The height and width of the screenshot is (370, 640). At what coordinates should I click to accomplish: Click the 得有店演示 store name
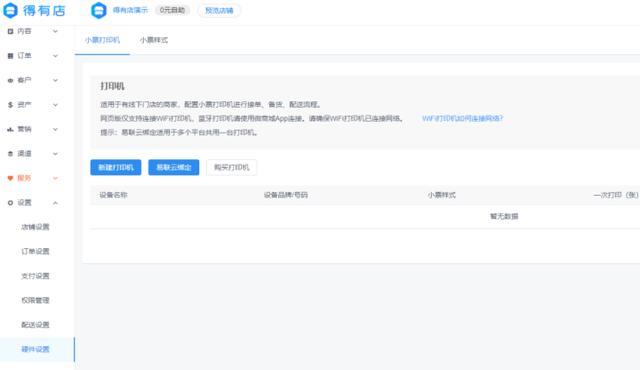(x=130, y=10)
